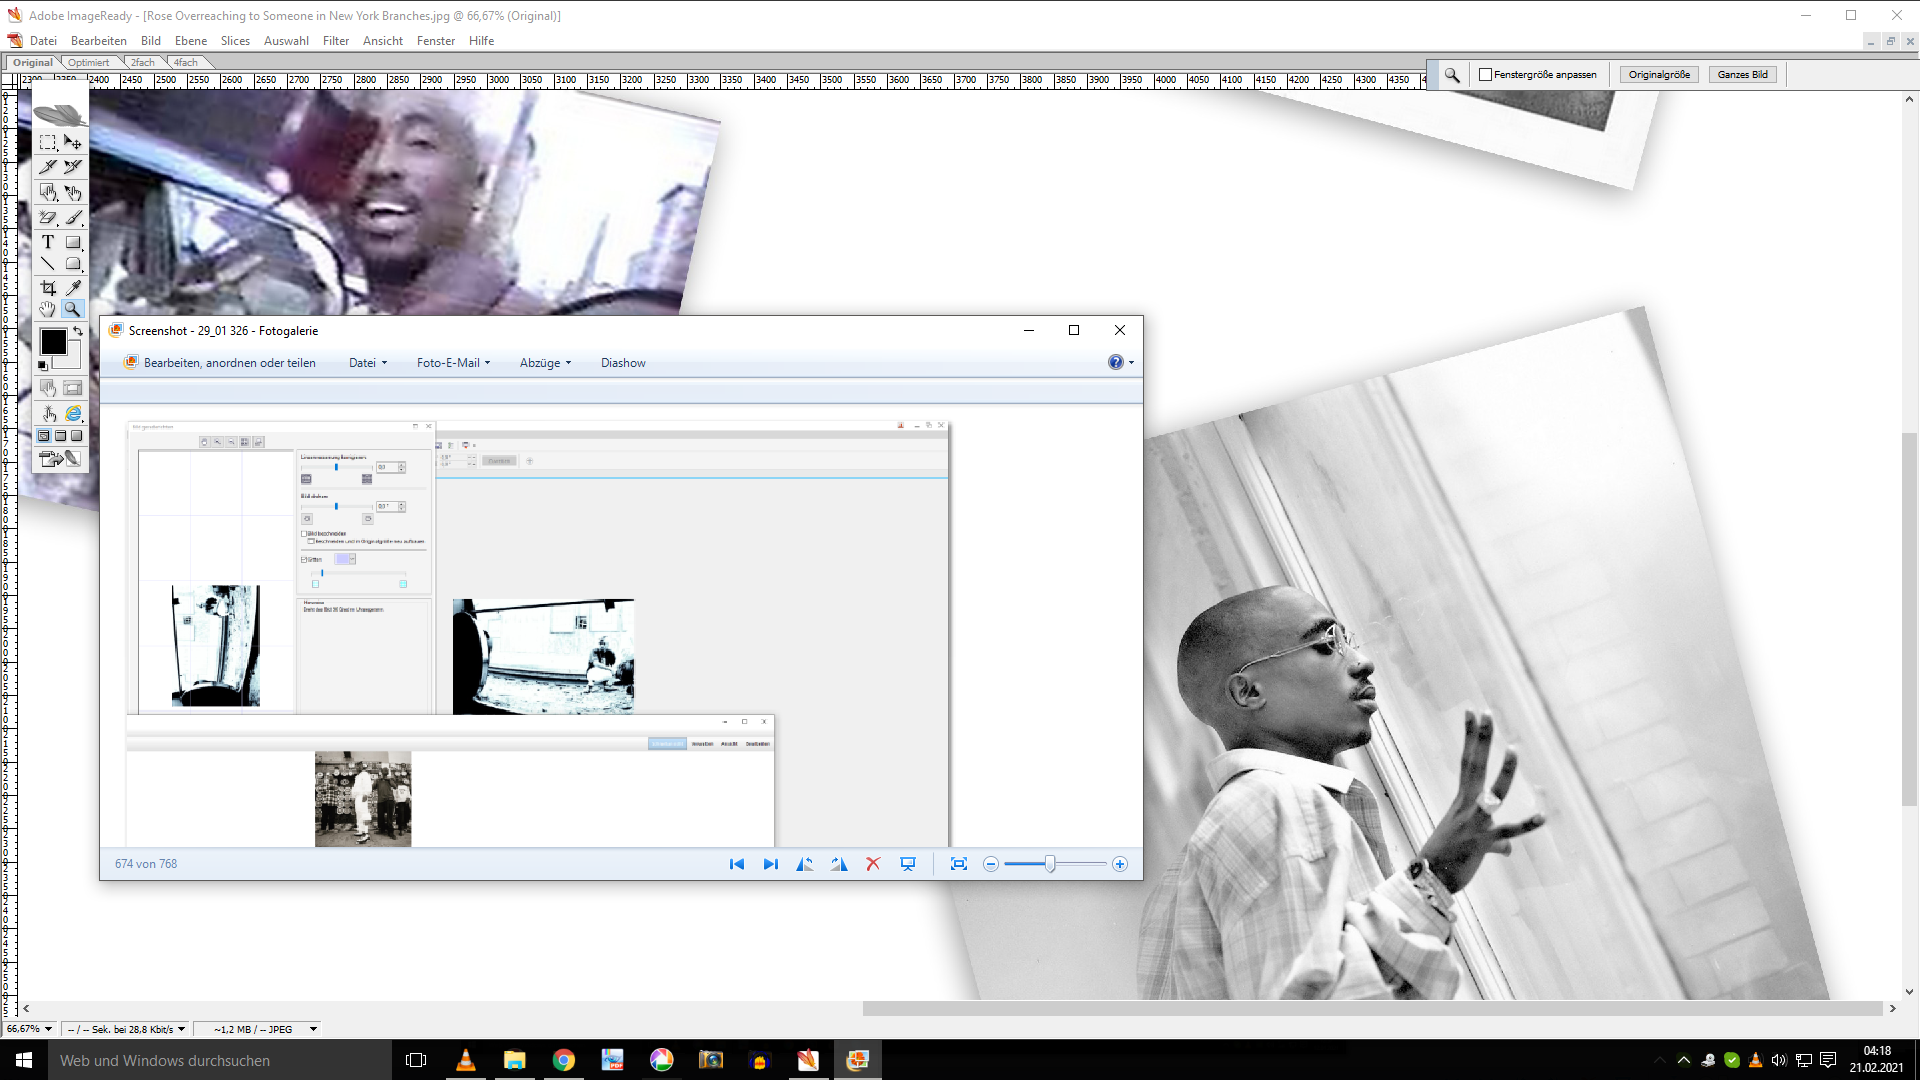Expand Datei dropdown in Fotogalerie
The image size is (1920, 1080).
pos(368,363)
